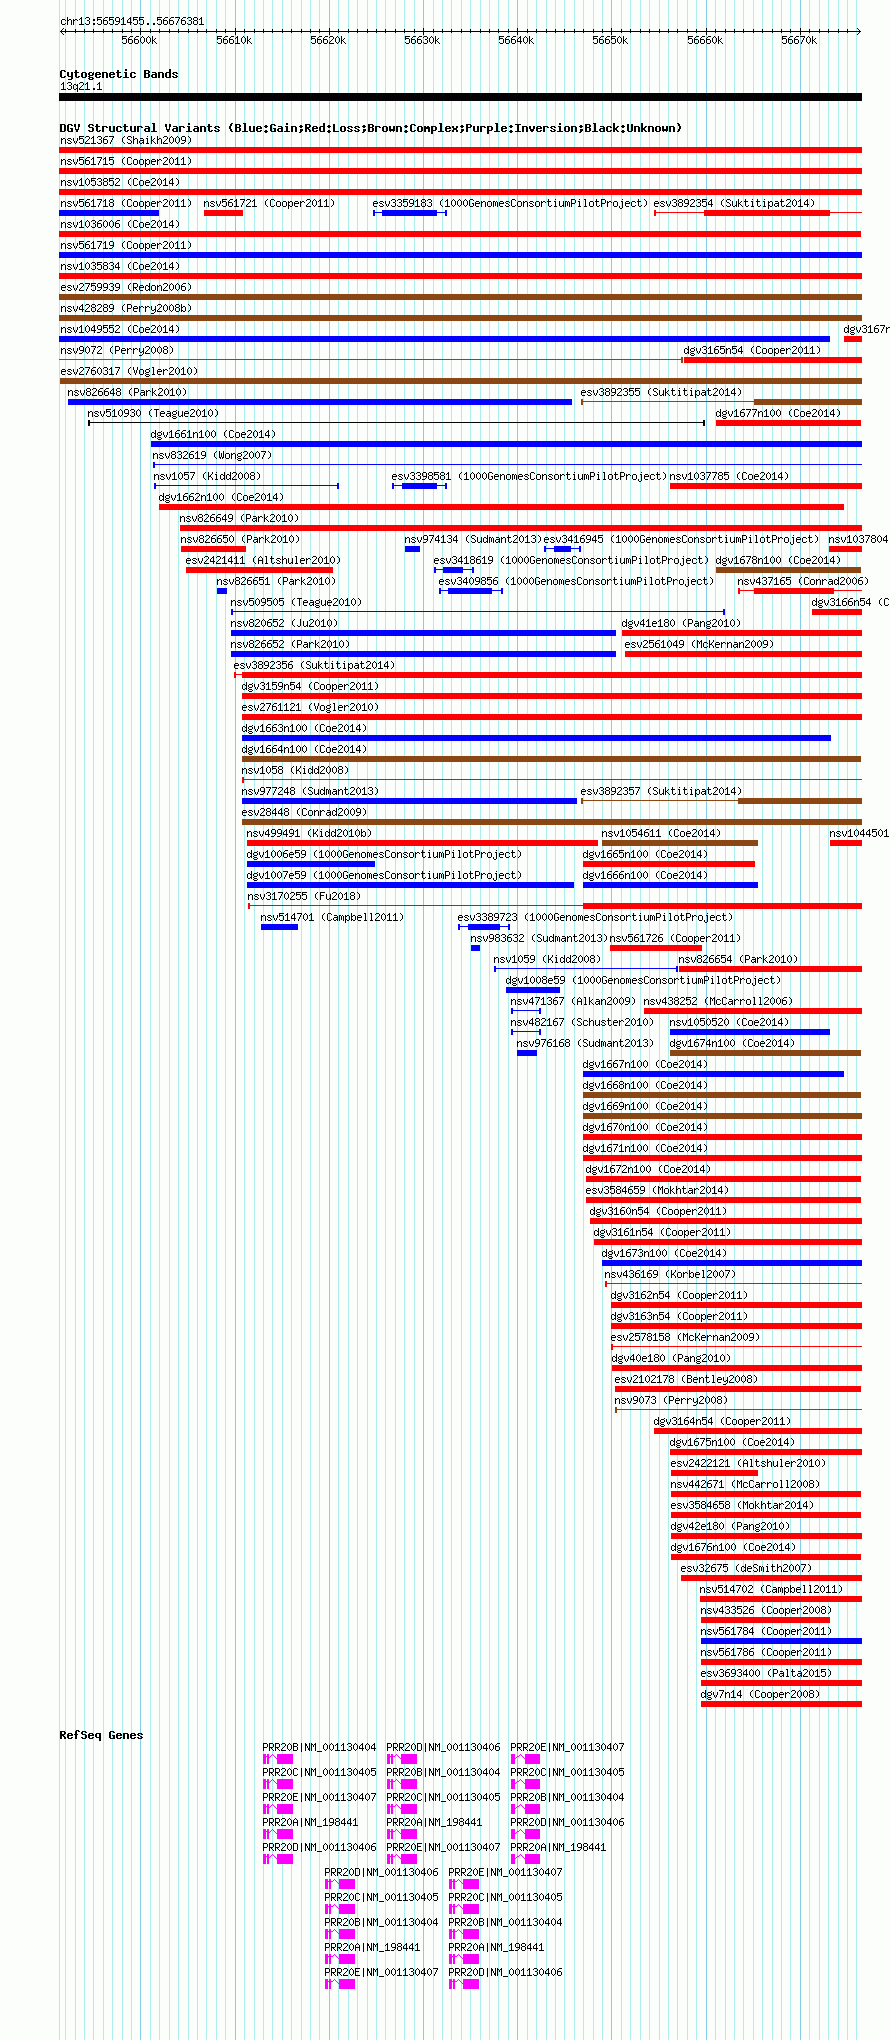The height and width of the screenshot is (2040, 890).
Task: Select nsv1057 (Kidd2008) label
Action: (207, 476)
